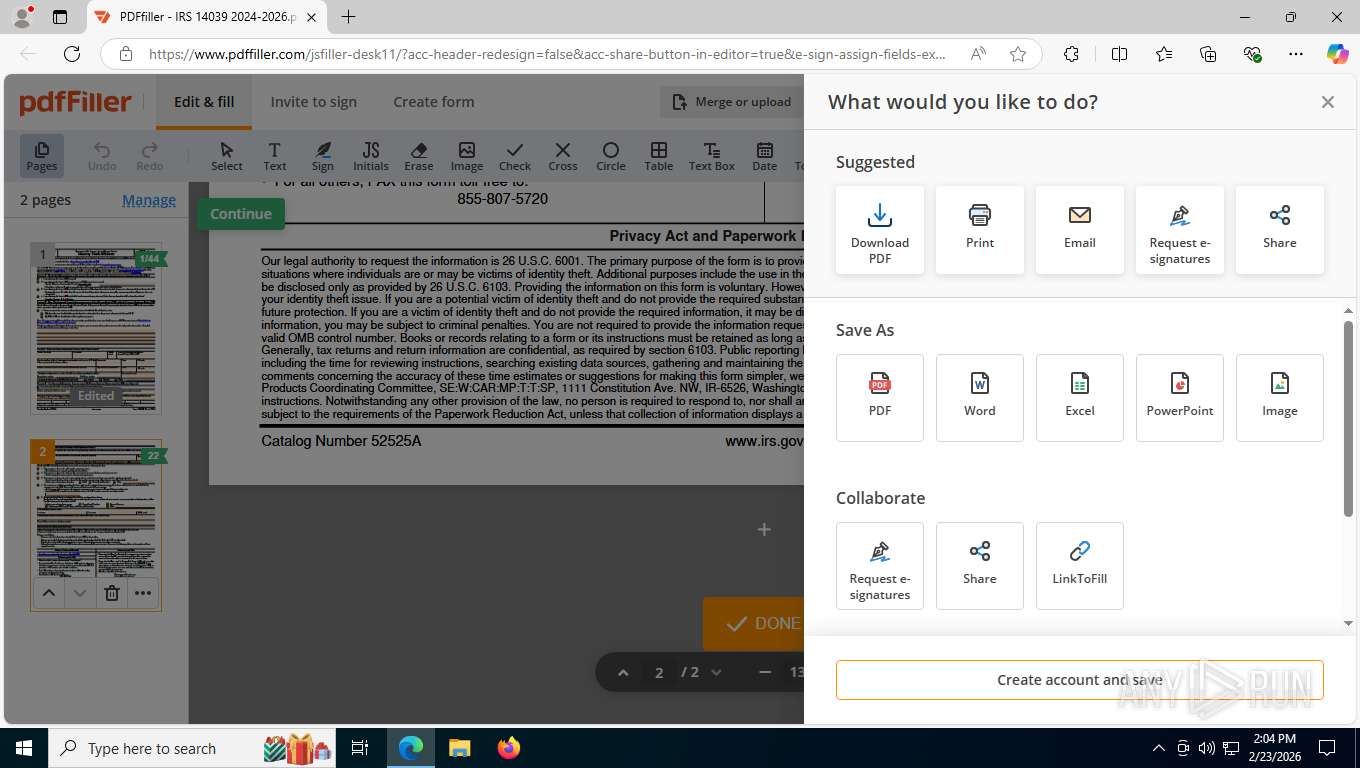Request e-signatures under Collaborate
Image resolution: width=1360 pixels, height=768 pixels.
pos(880,566)
